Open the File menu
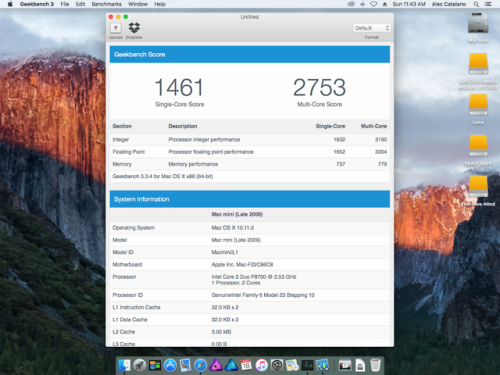Screen dimensions: 500x375 (65, 4)
